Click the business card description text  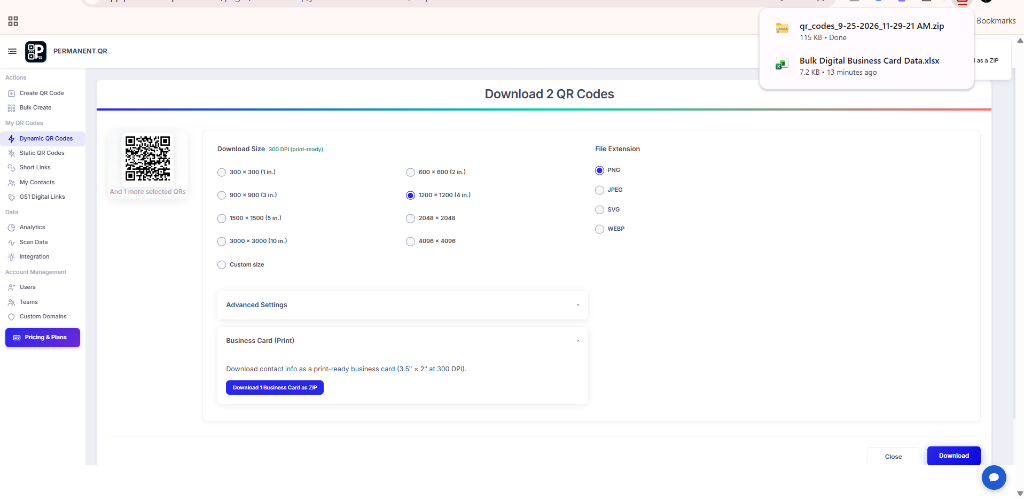346,369
